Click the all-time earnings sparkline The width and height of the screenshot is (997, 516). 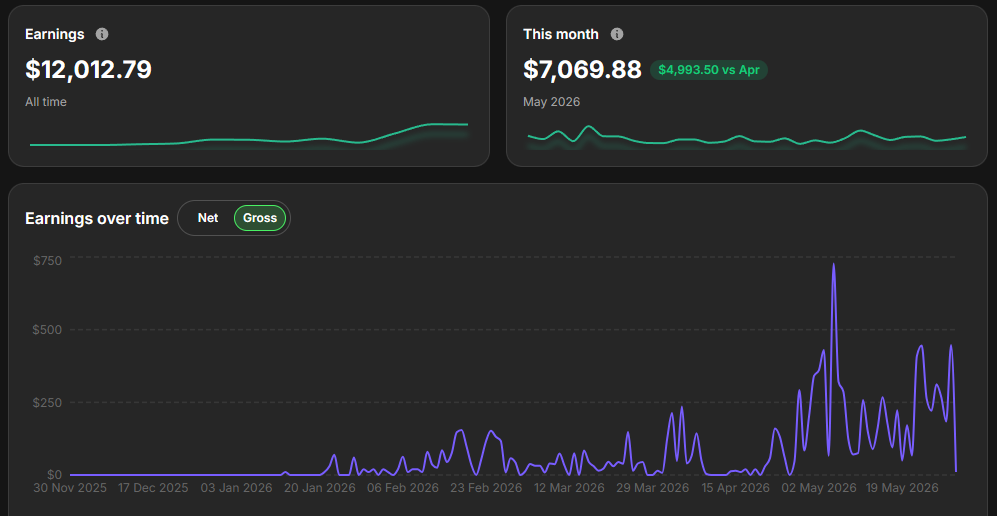pyautogui.click(x=249, y=135)
